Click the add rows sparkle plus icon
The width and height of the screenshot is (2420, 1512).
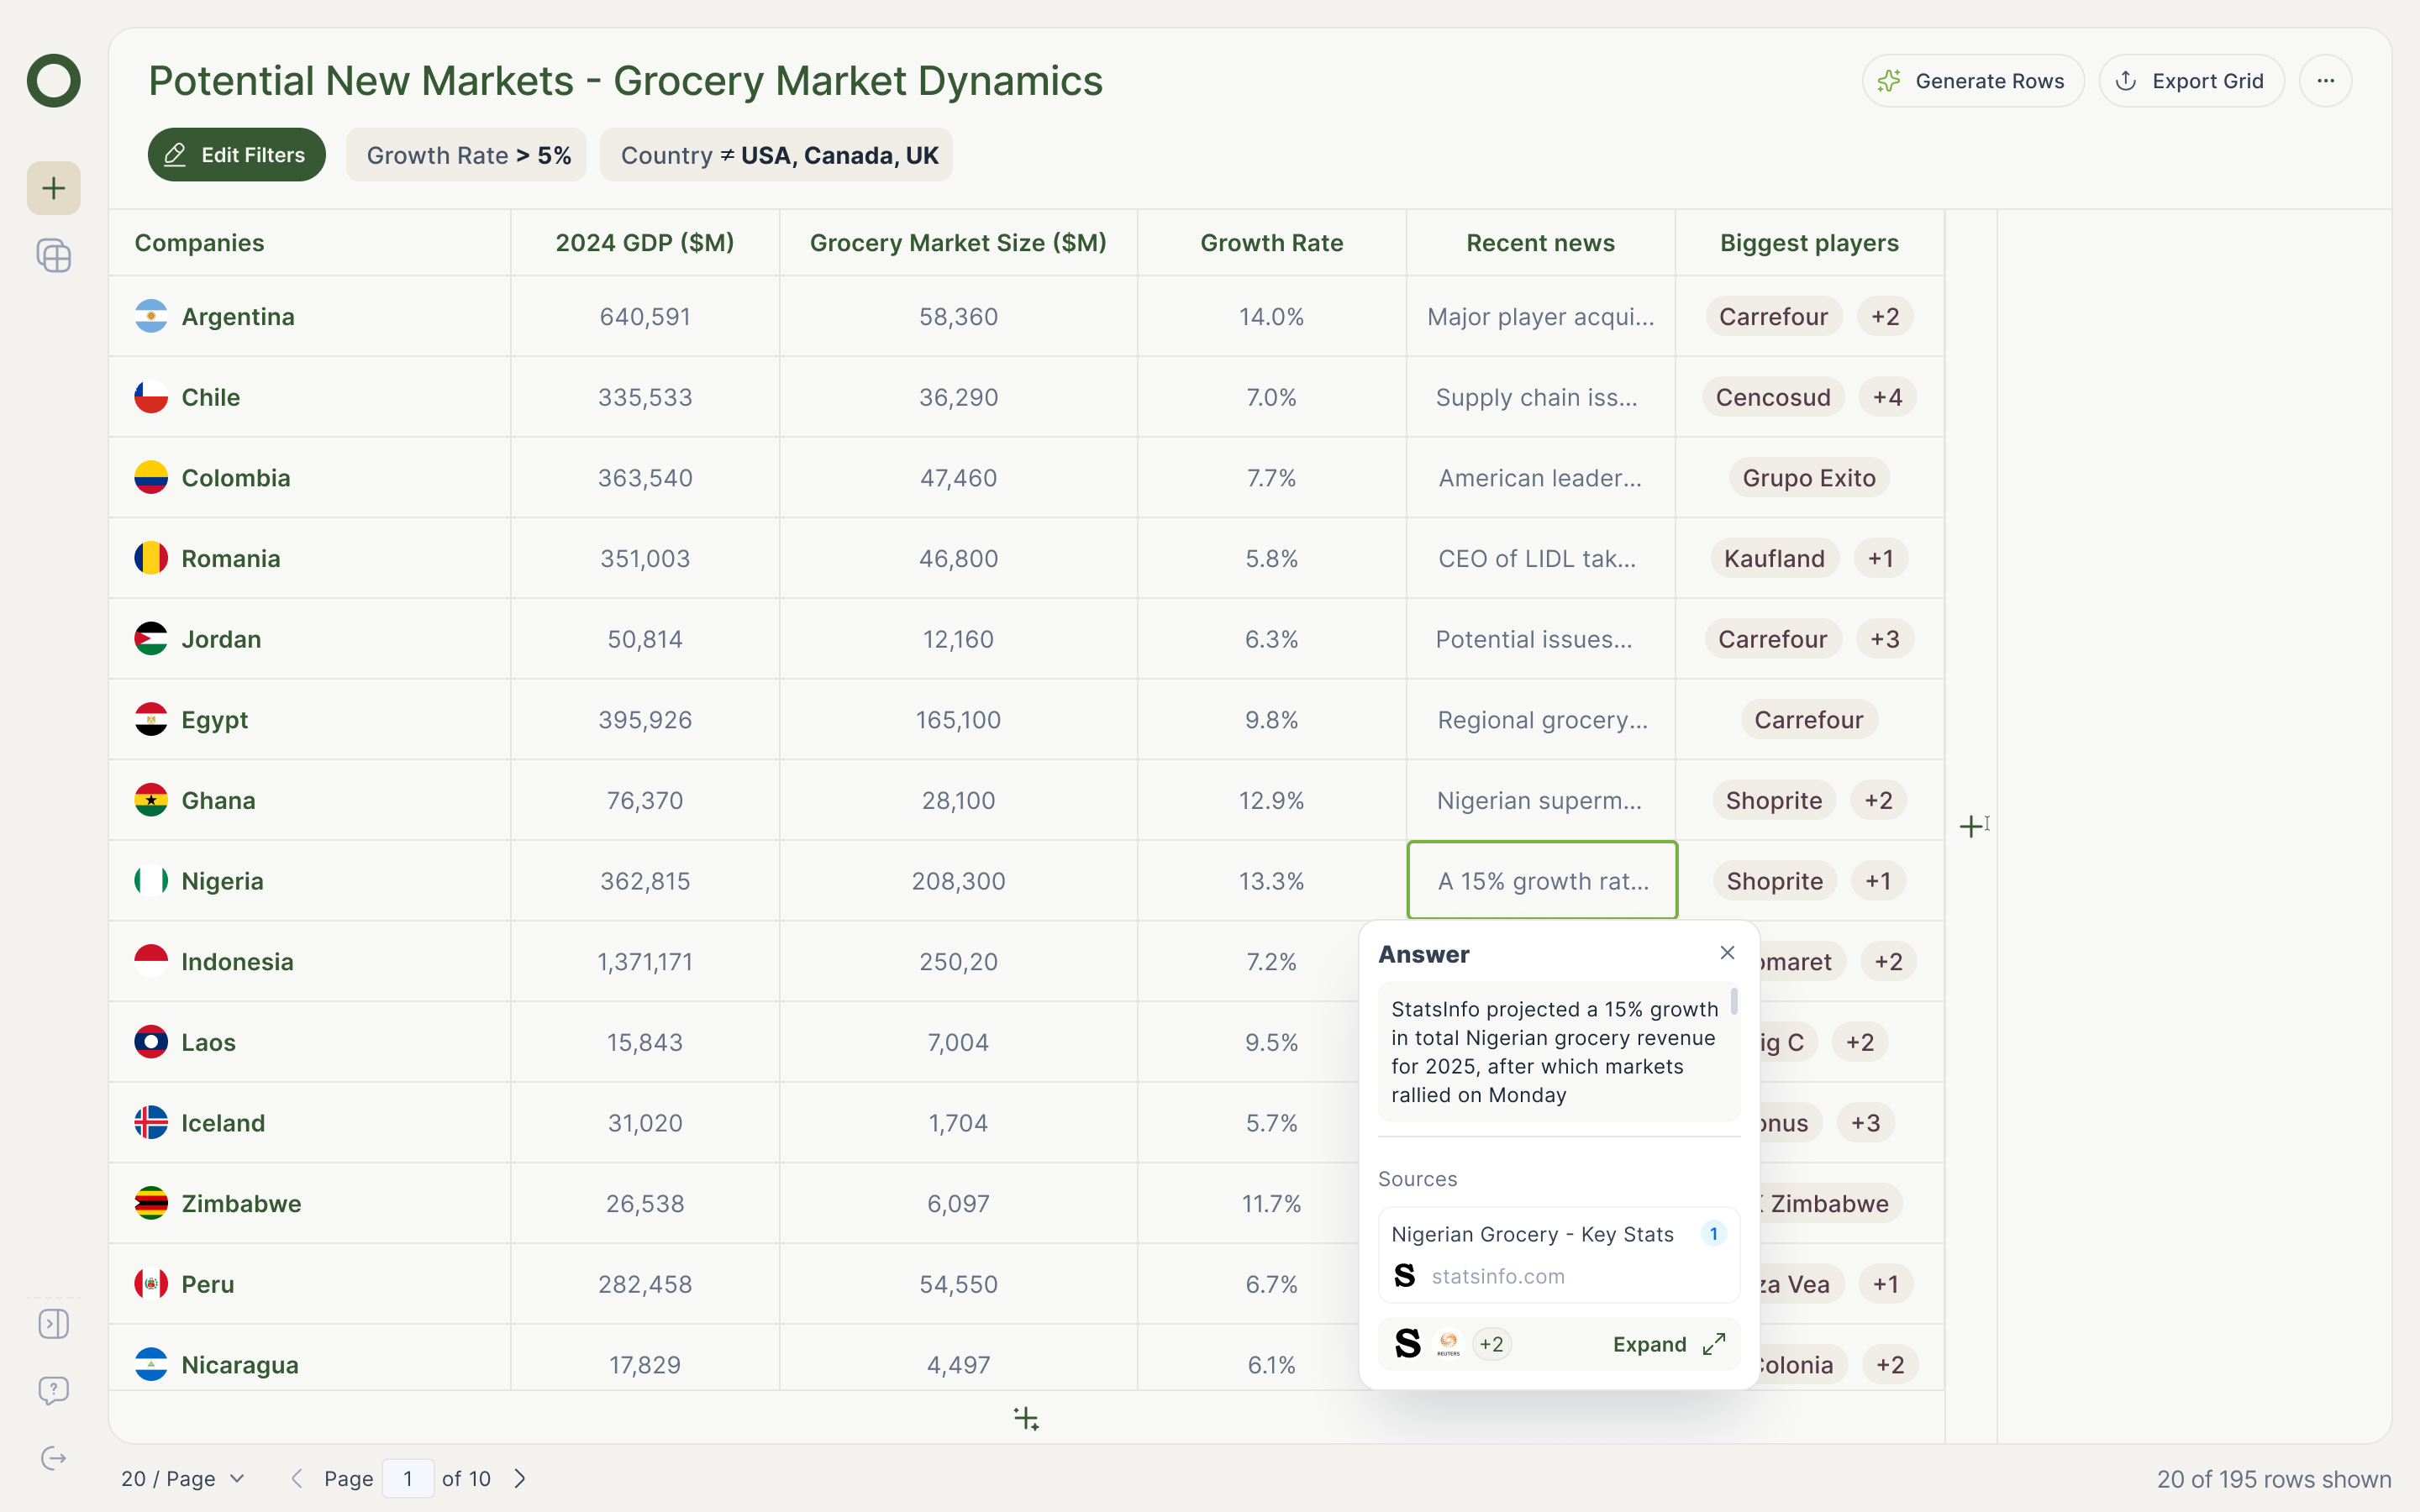1026,1418
